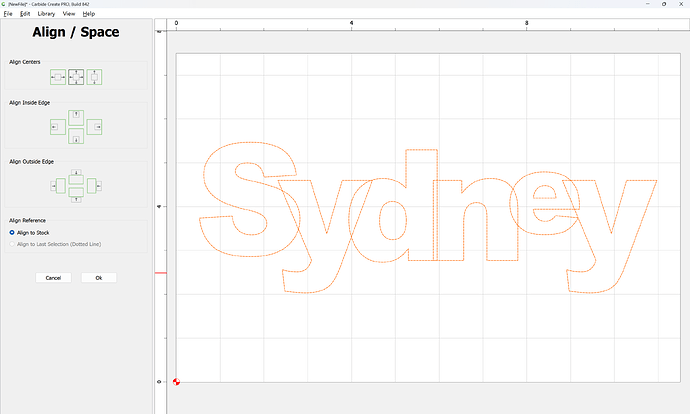Open the View menu
690x414 pixels.
coord(68,14)
